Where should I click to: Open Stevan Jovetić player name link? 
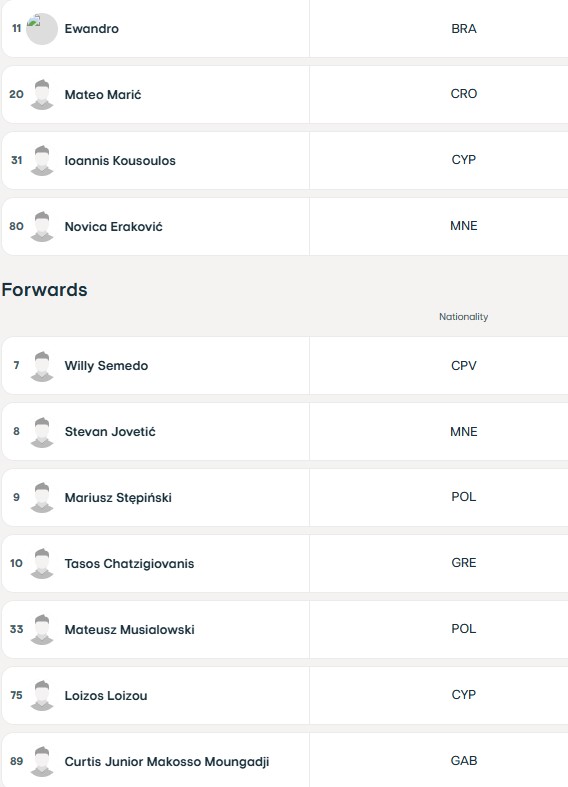coord(110,432)
